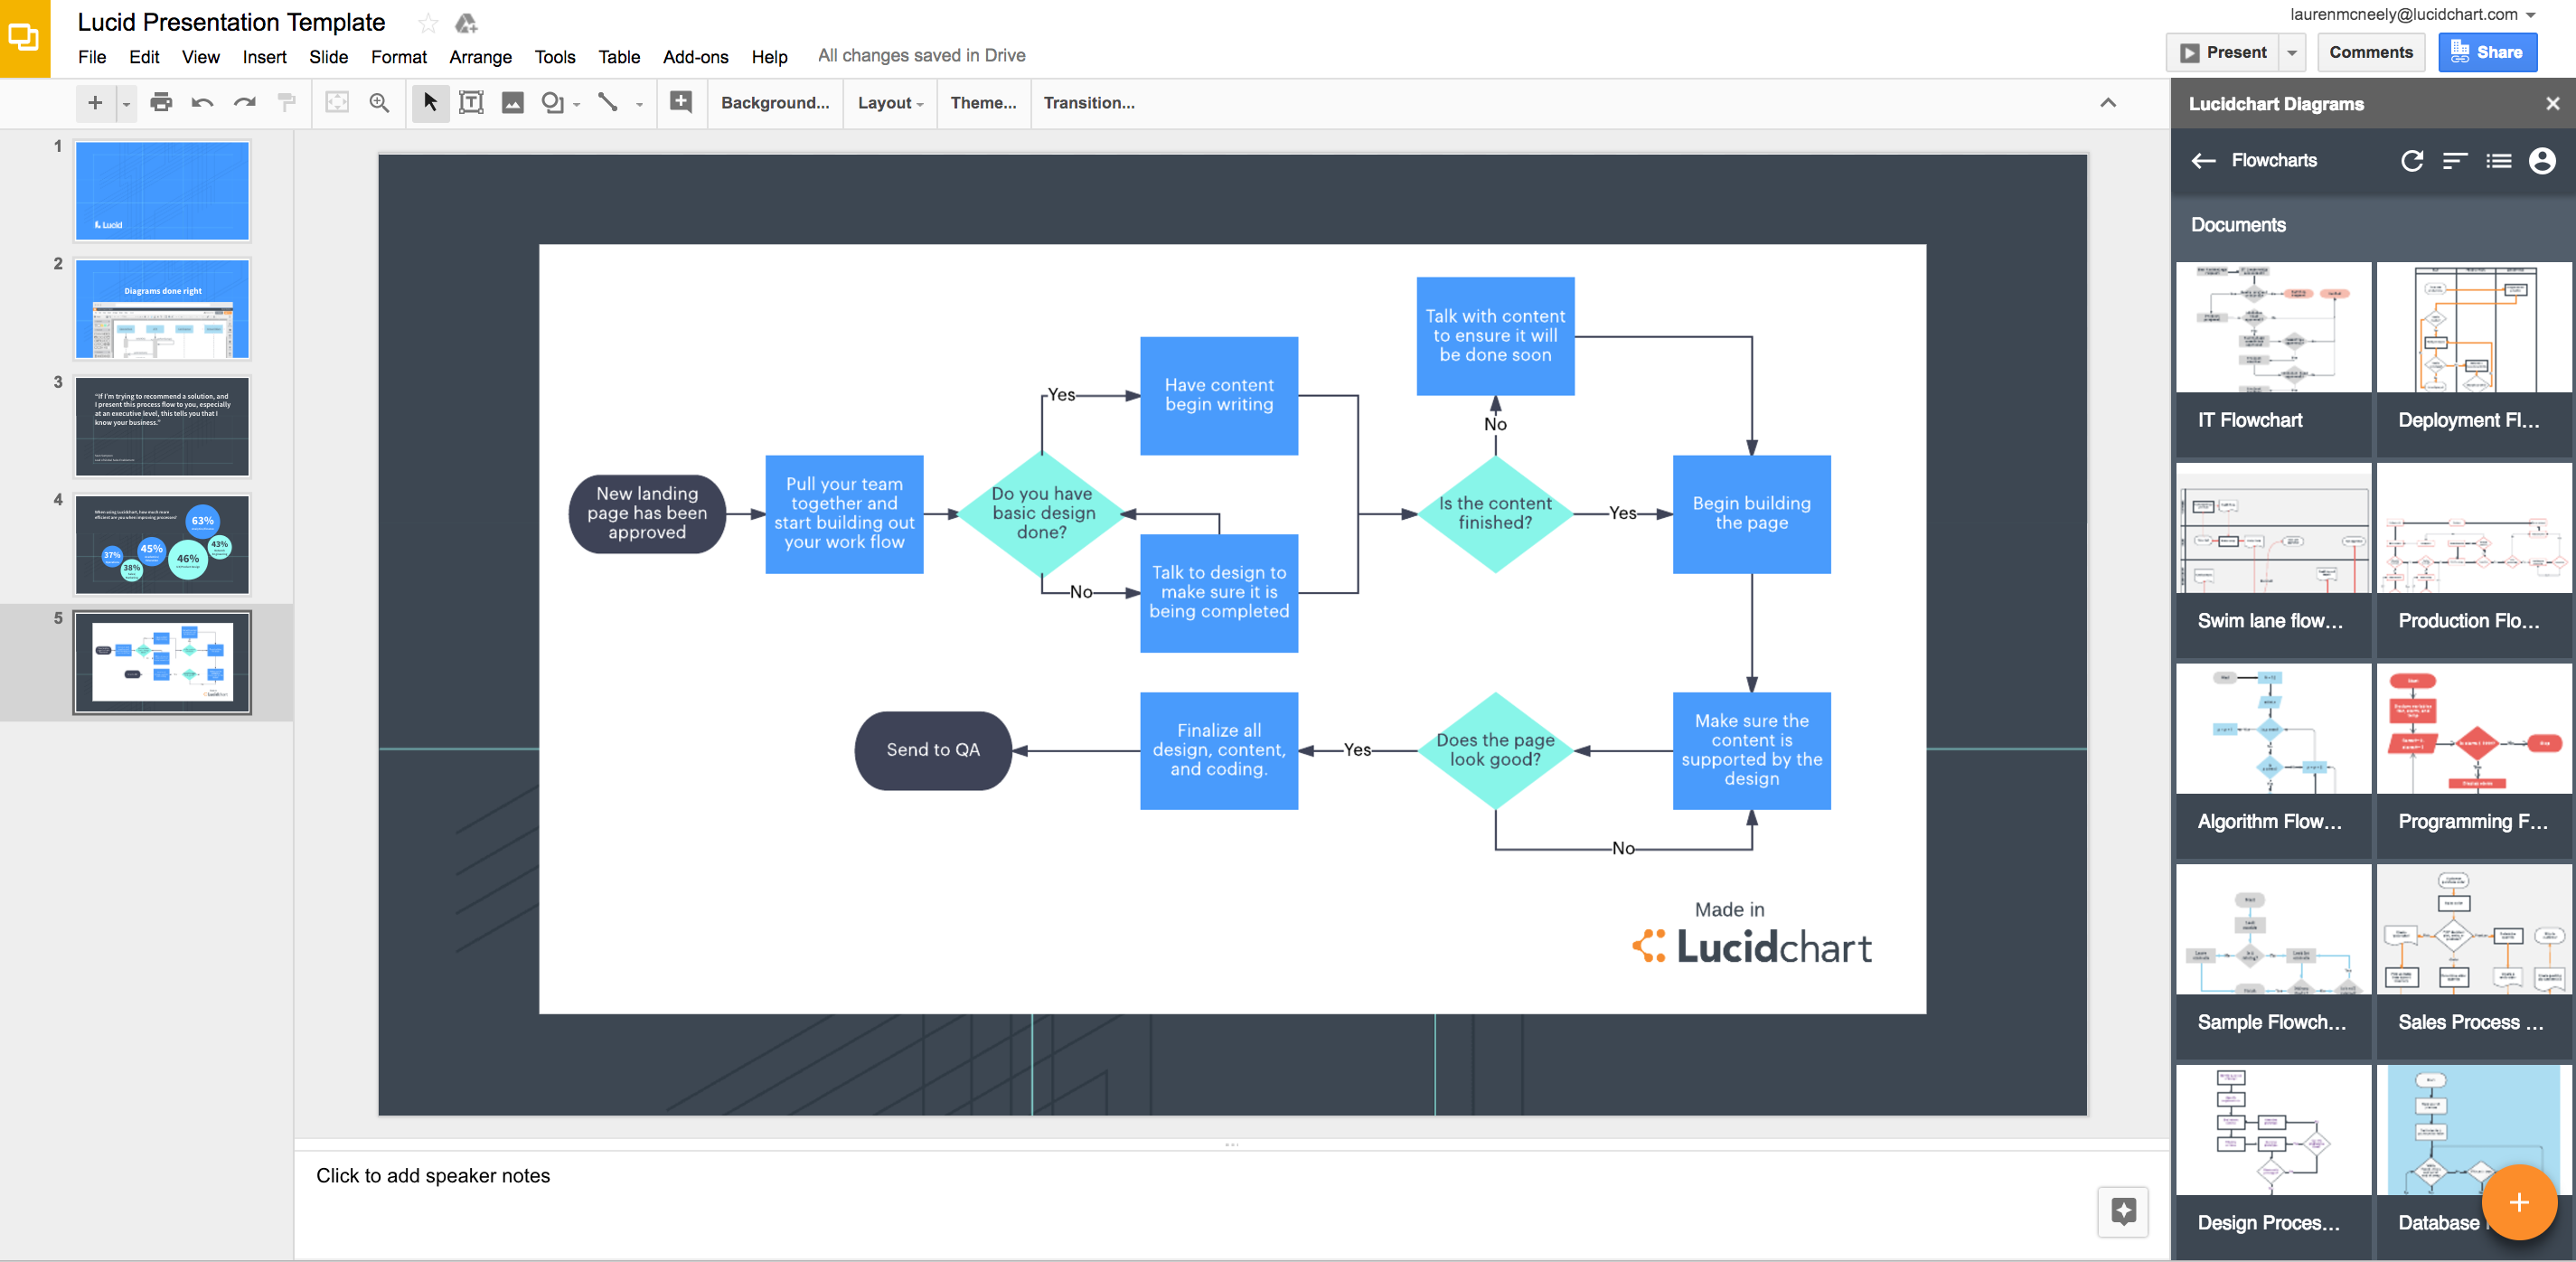Viewport: 2576px width, 1262px height.
Task: Click the Transition button in toolbar
Action: tap(1089, 102)
